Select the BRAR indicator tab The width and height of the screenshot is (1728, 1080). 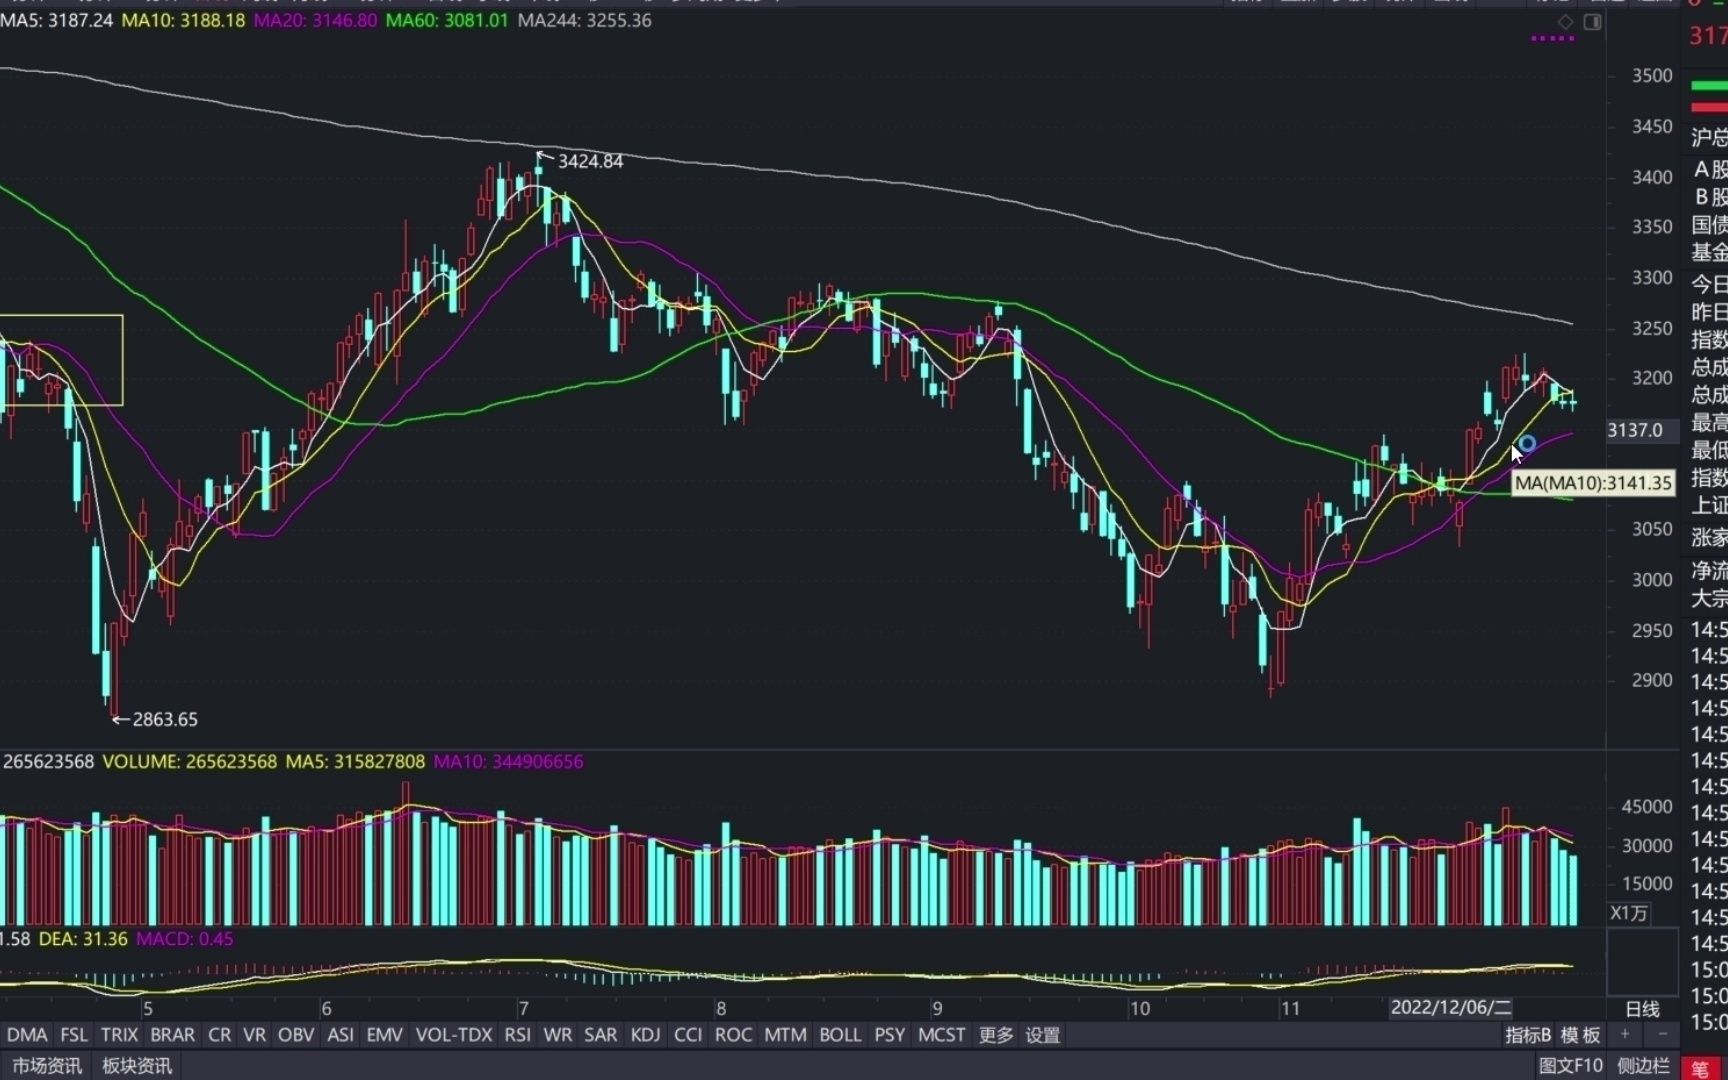tap(173, 1035)
